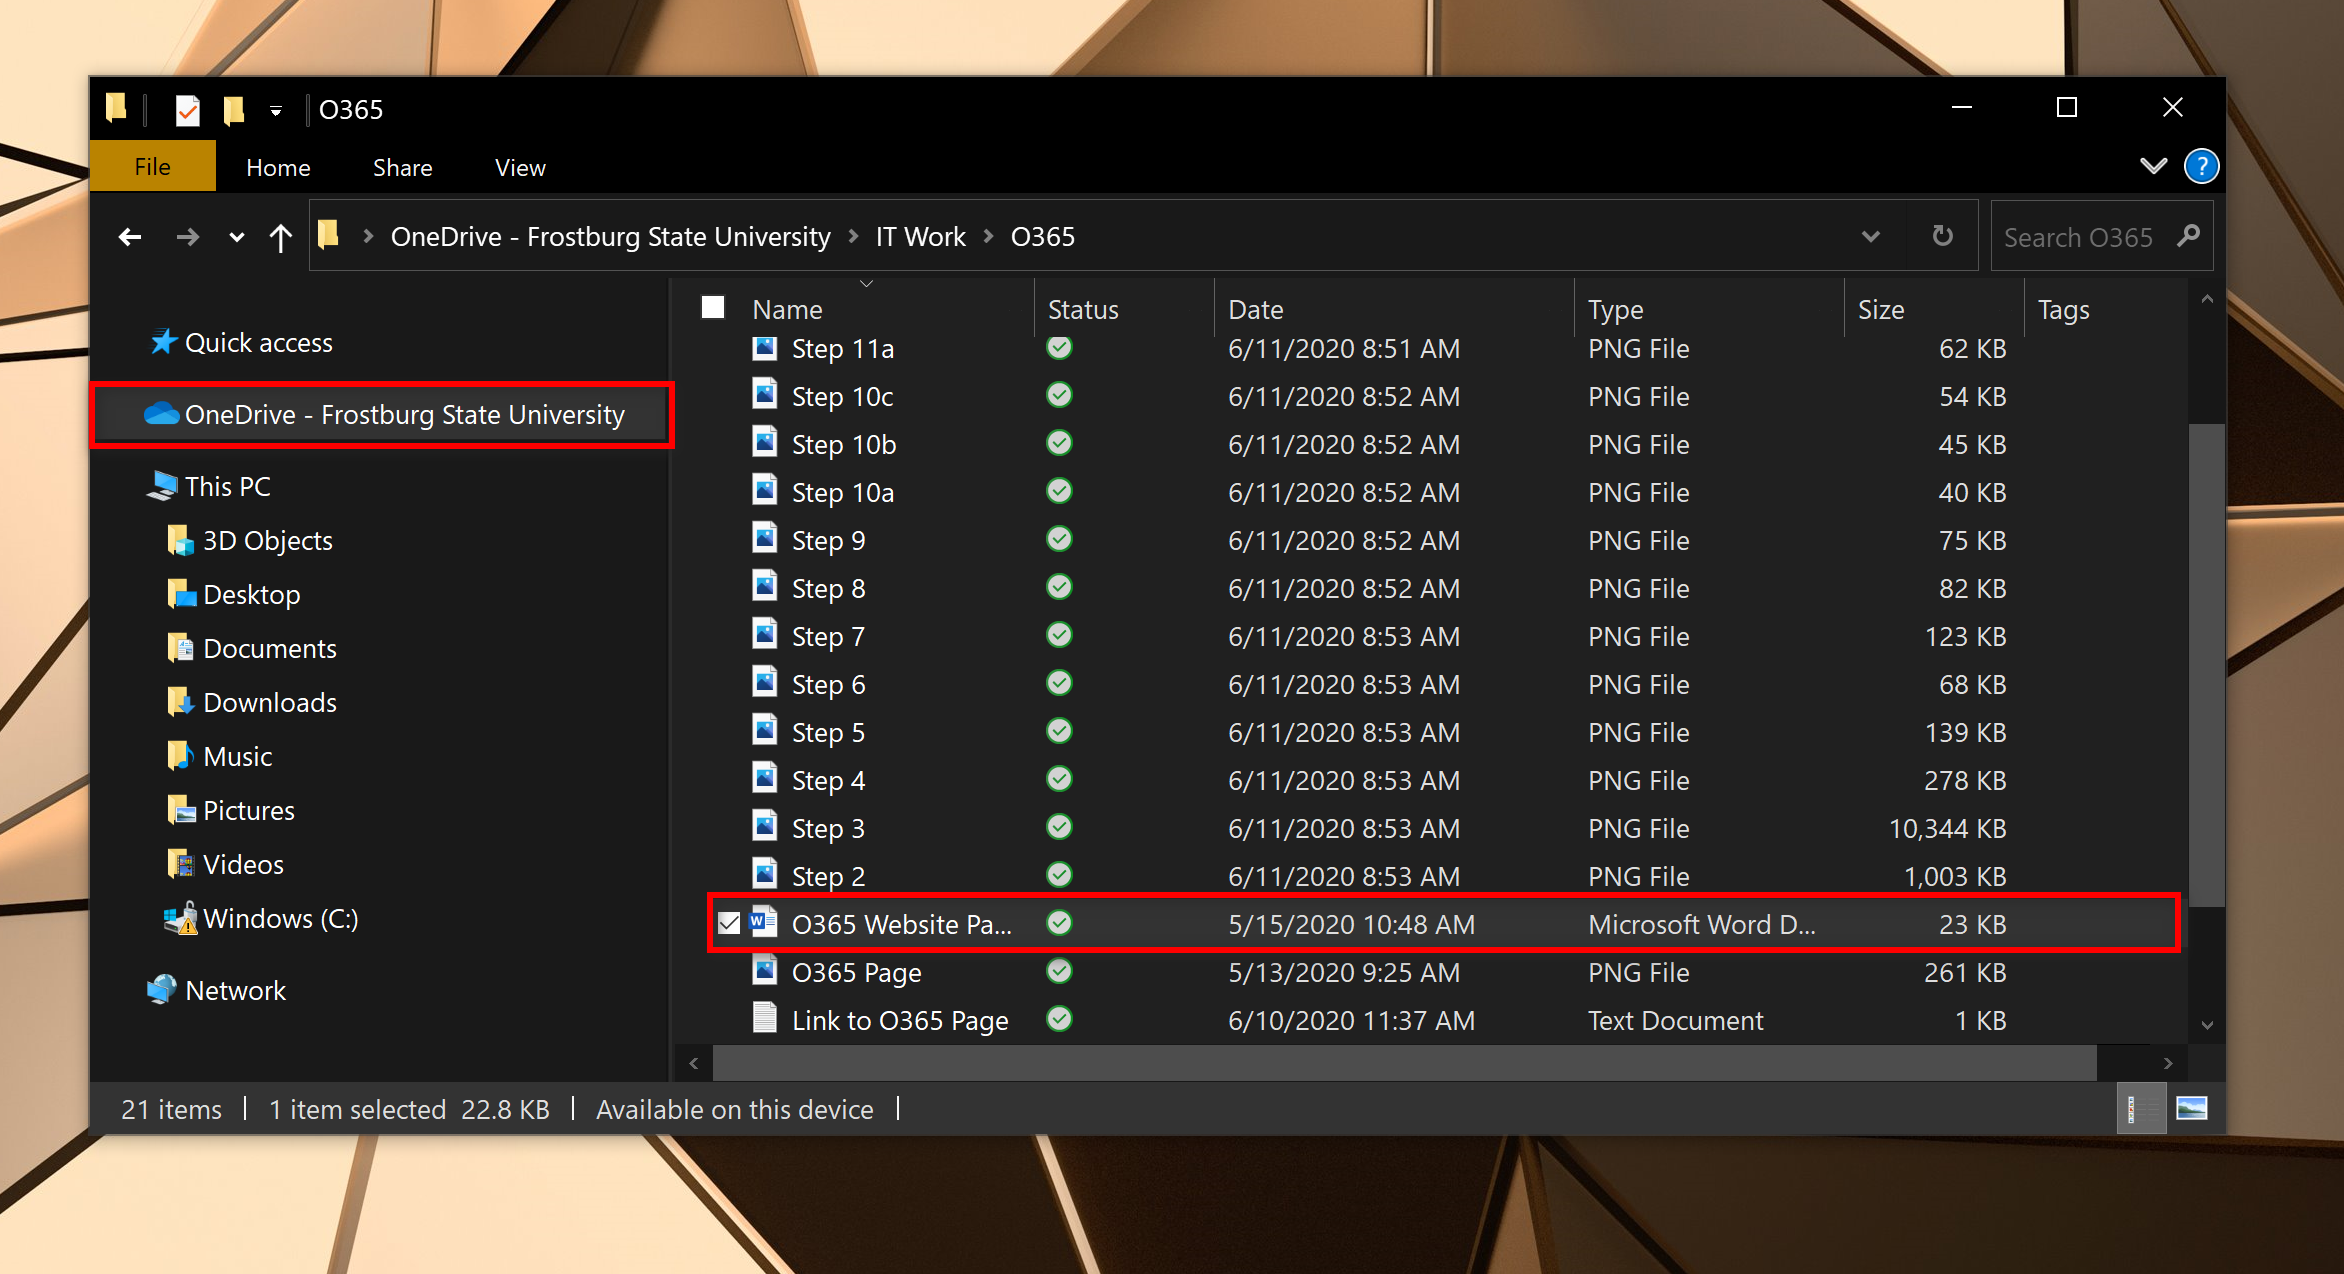Sort by the Tags column
Viewport: 2344px width, 1274px height.
pos(2063,309)
